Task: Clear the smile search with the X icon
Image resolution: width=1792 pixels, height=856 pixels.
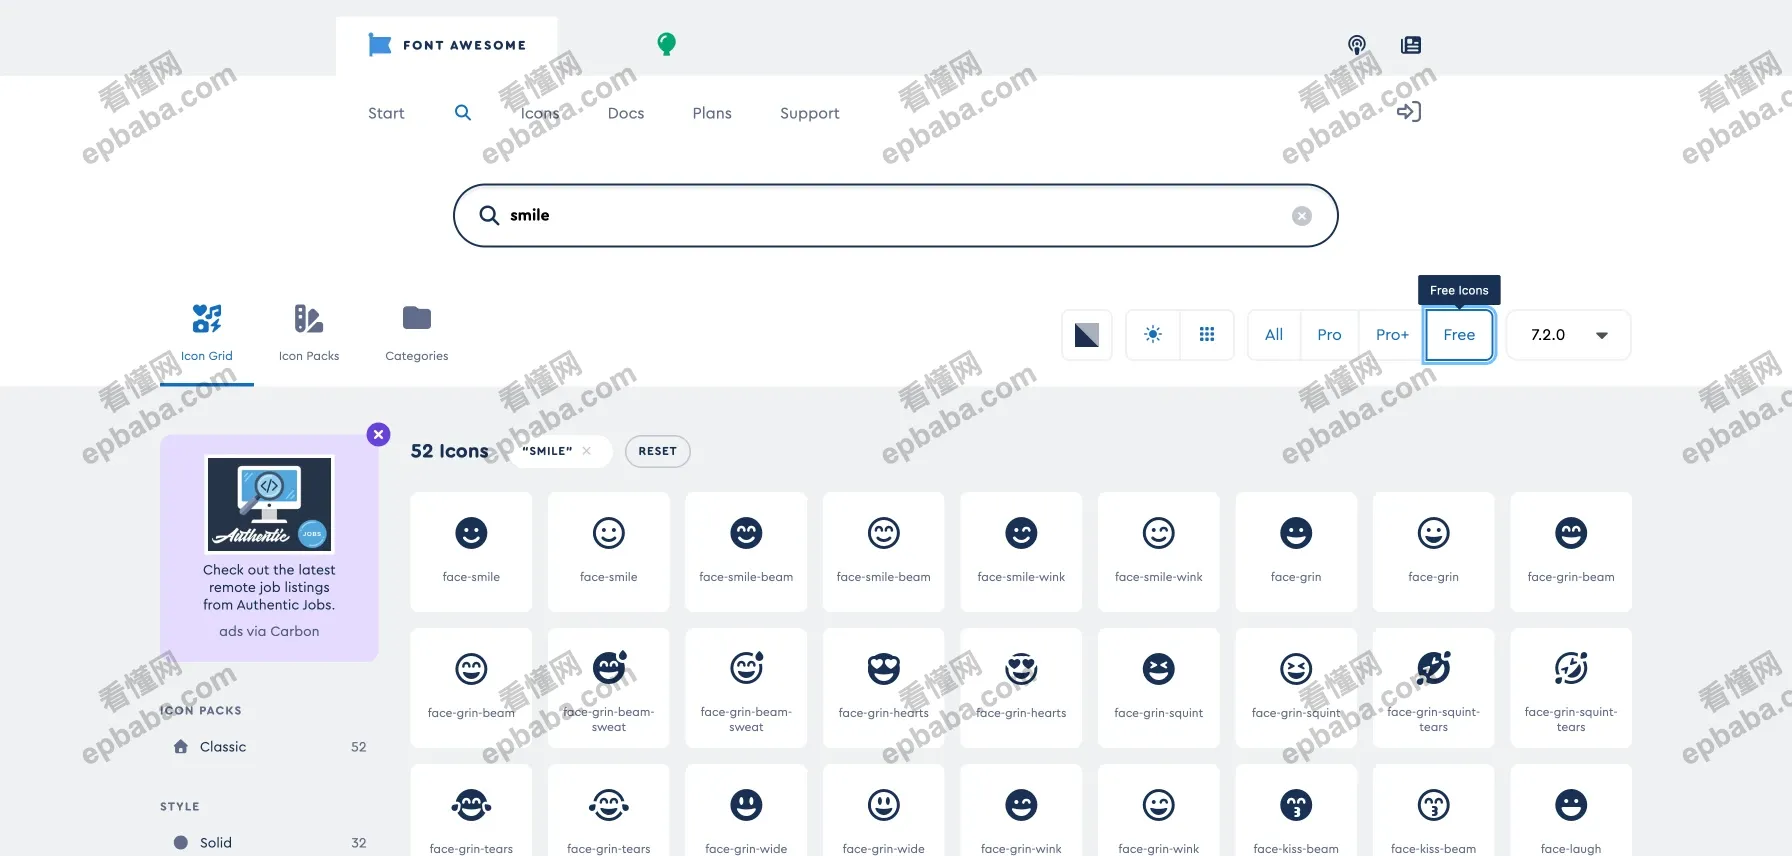Action: coord(1302,216)
